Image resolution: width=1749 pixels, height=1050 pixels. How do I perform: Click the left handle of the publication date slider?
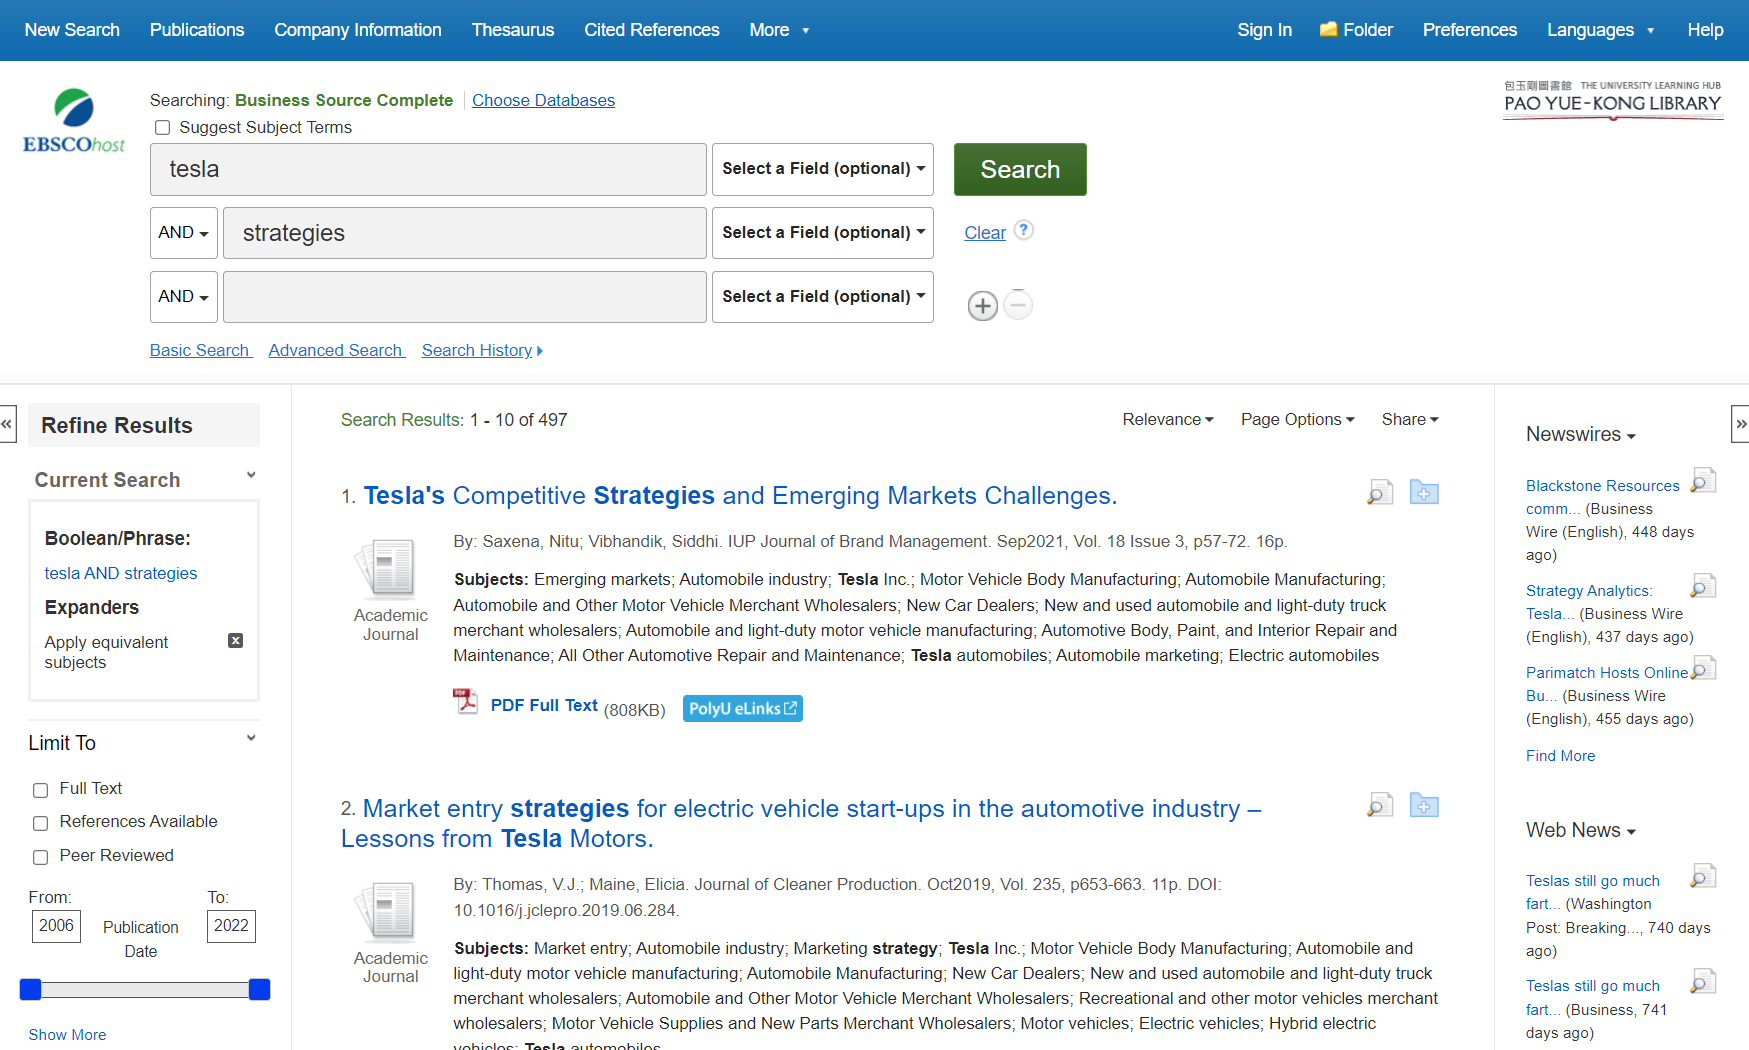pos(31,989)
